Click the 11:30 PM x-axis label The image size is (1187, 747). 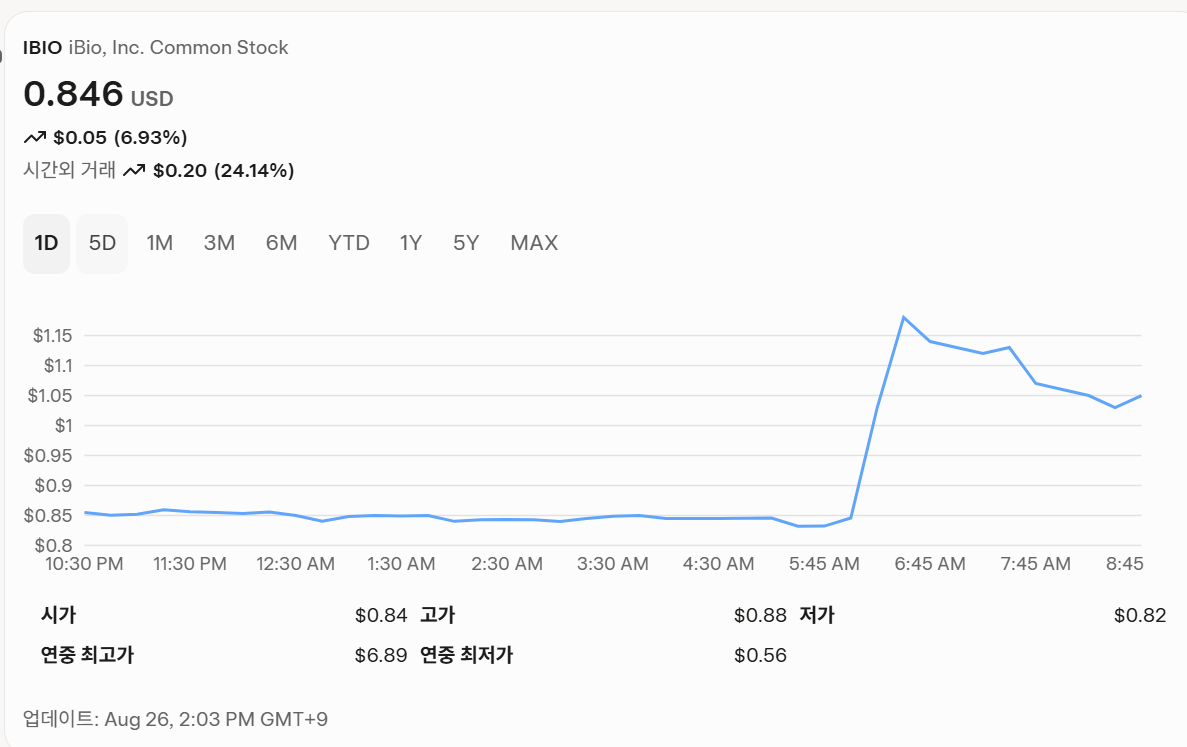coord(190,564)
